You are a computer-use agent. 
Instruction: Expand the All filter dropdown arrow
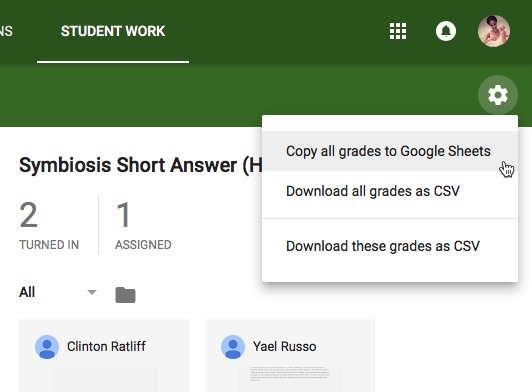tap(92, 292)
